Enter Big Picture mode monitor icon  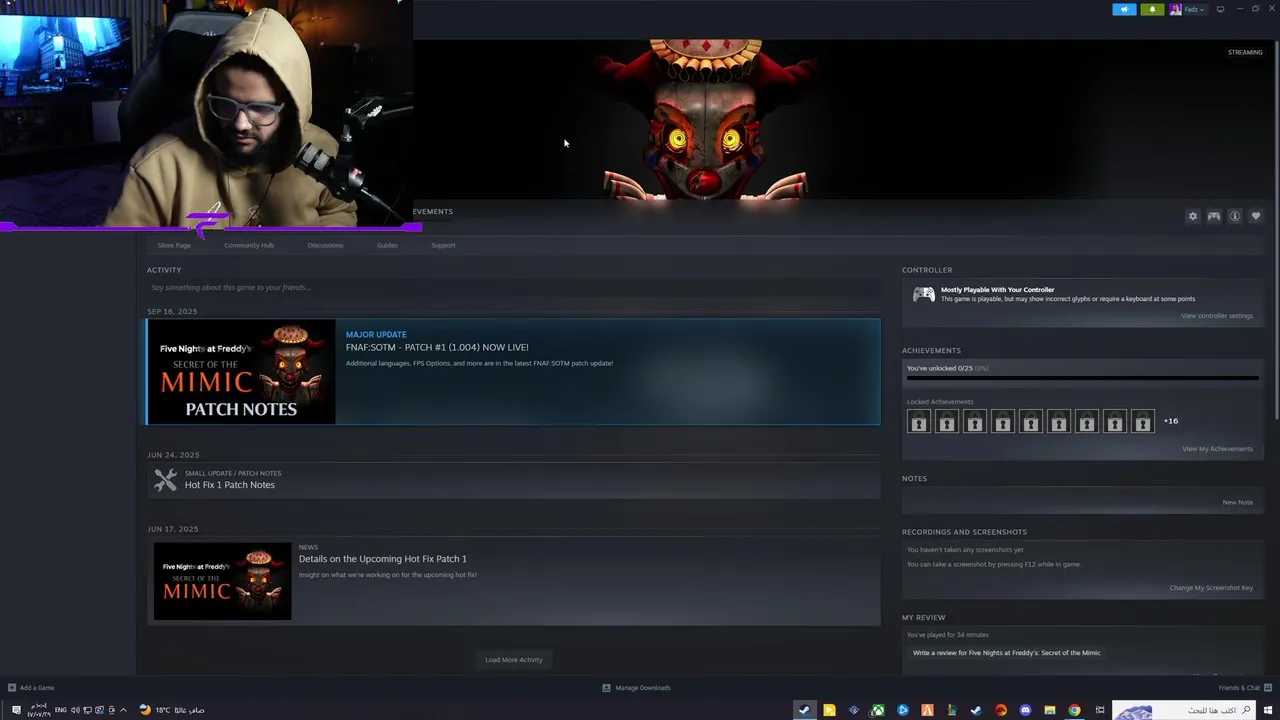coord(1220,9)
